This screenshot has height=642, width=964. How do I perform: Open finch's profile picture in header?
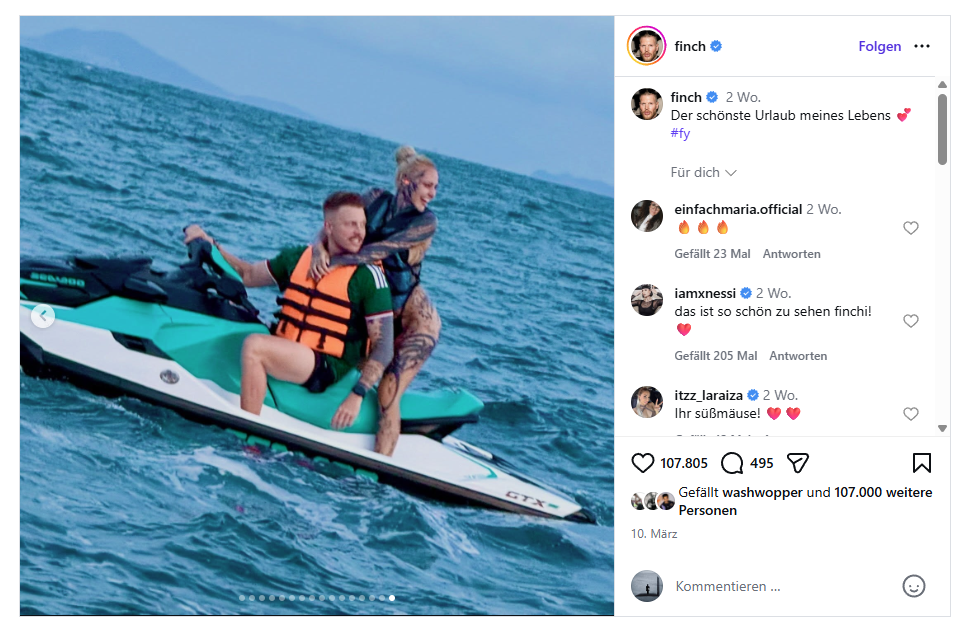647,46
